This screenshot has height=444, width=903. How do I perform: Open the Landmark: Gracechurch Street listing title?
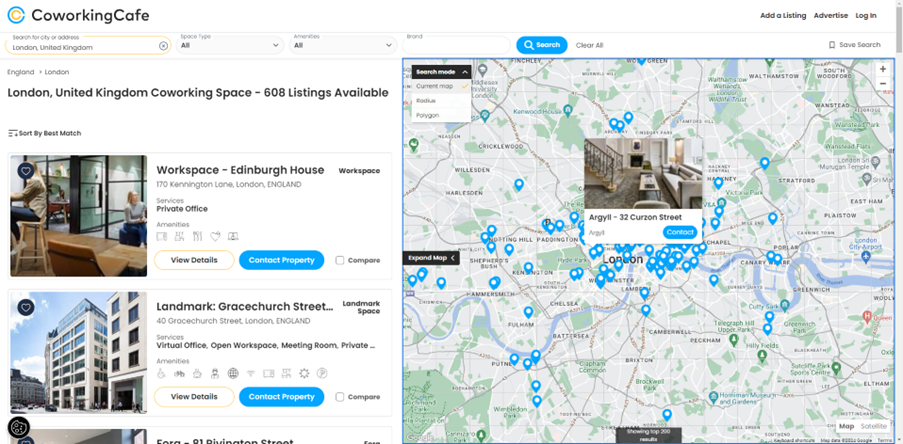coord(245,306)
